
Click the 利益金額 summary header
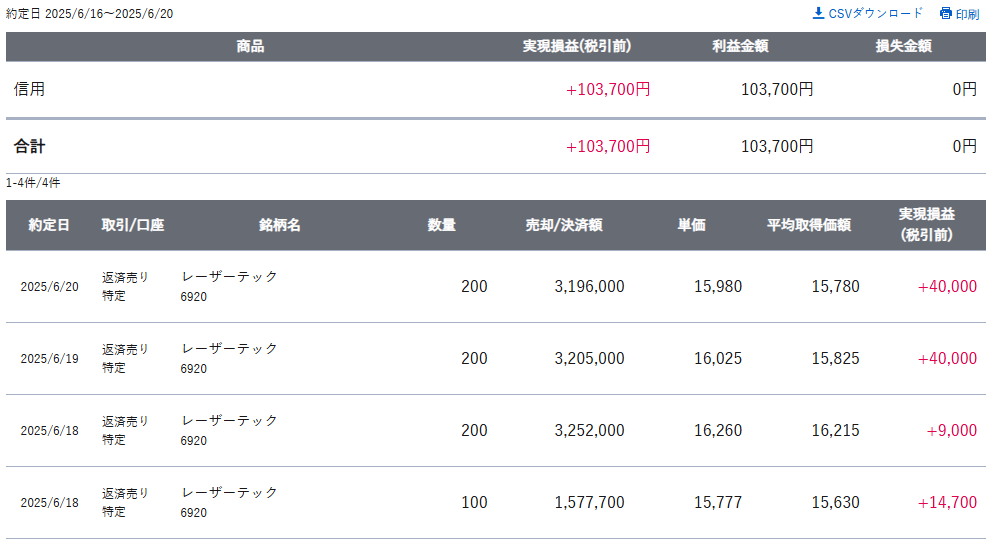[x=740, y=46]
